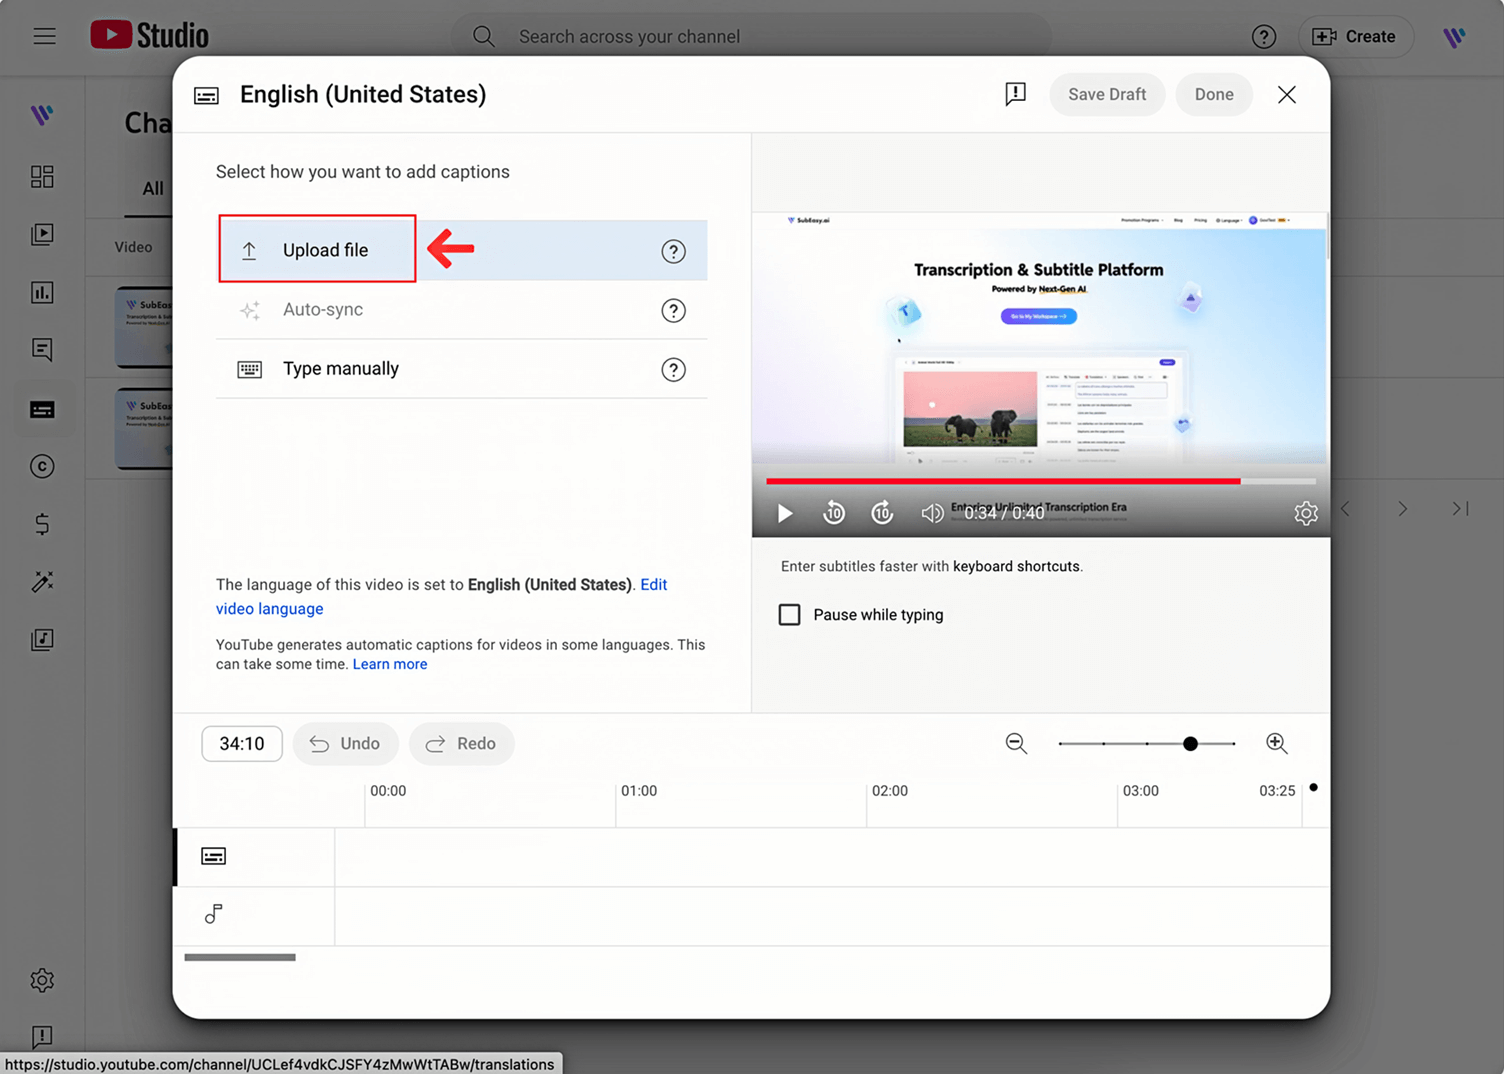Choose the Type manually option
Viewport: 1504px width, 1074px height.
tap(462, 369)
